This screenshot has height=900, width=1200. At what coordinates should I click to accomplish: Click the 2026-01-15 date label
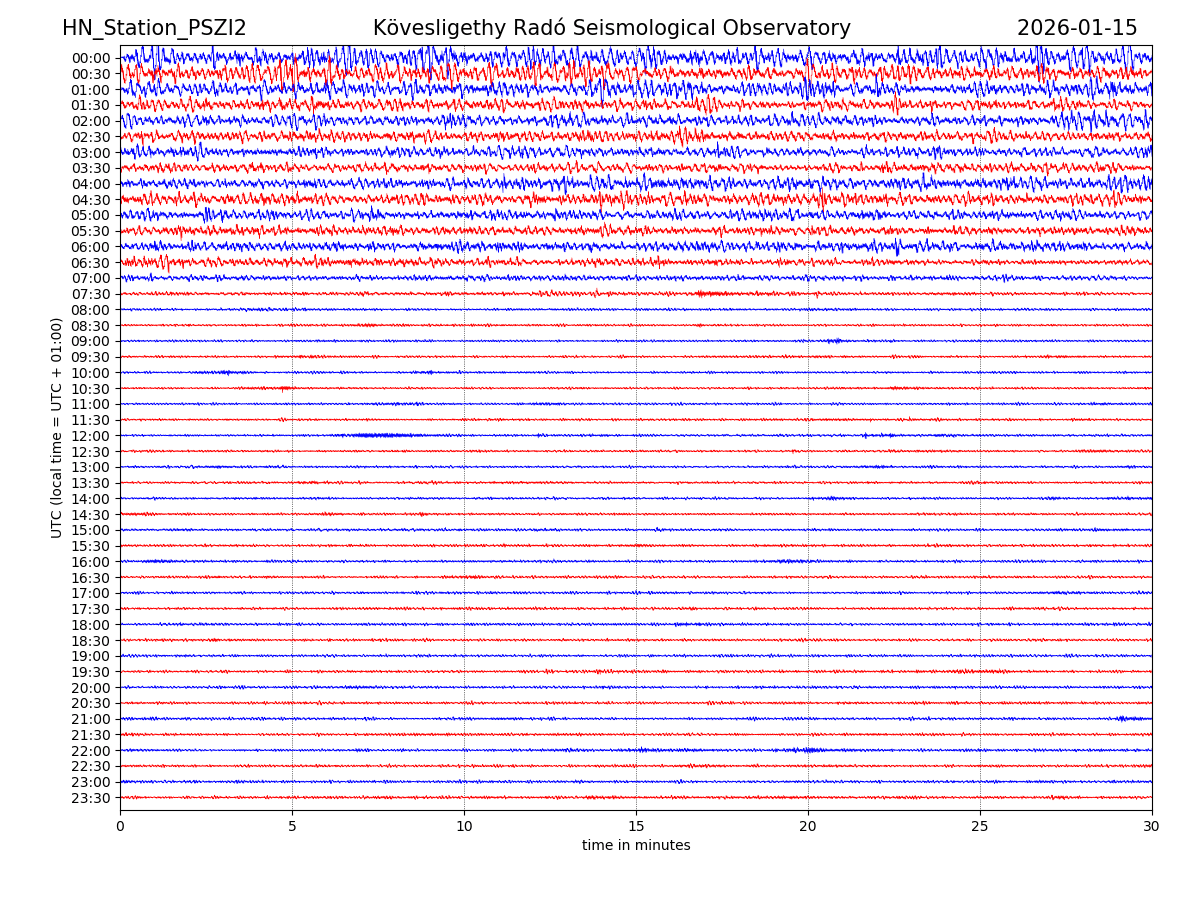point(1076,28)
